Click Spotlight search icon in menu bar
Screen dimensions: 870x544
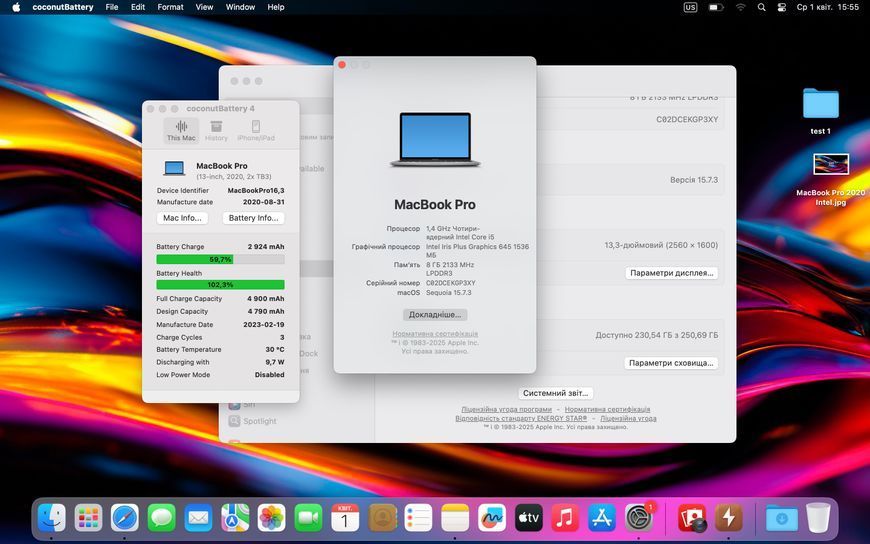tap(761, 7)
